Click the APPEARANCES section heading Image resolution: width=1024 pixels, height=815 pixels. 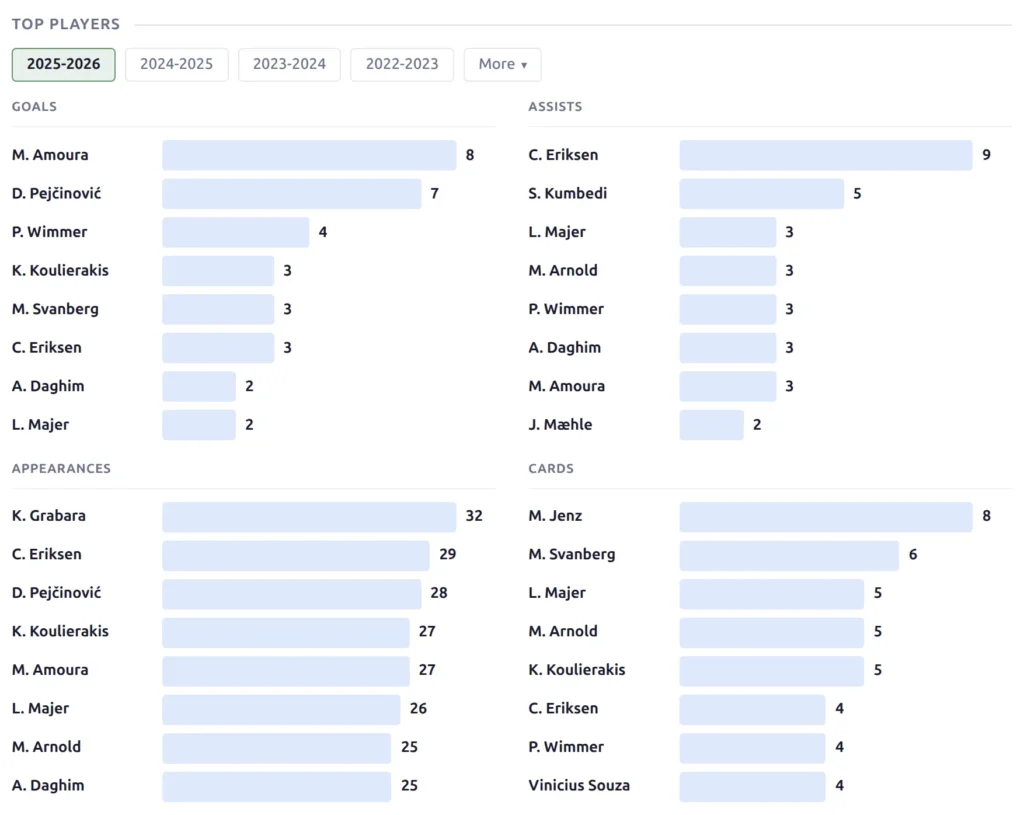(x=61, y=468)
